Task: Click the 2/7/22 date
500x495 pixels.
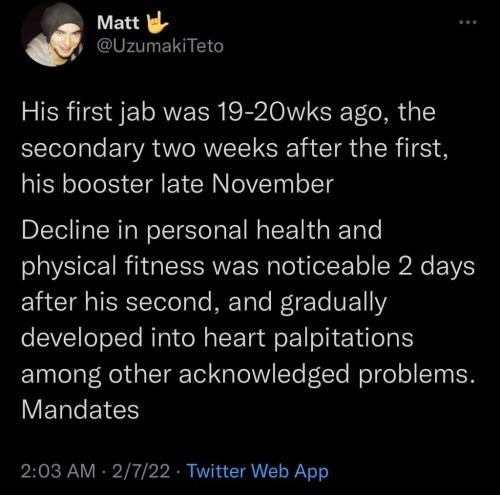Action: (x=141, y=471)
